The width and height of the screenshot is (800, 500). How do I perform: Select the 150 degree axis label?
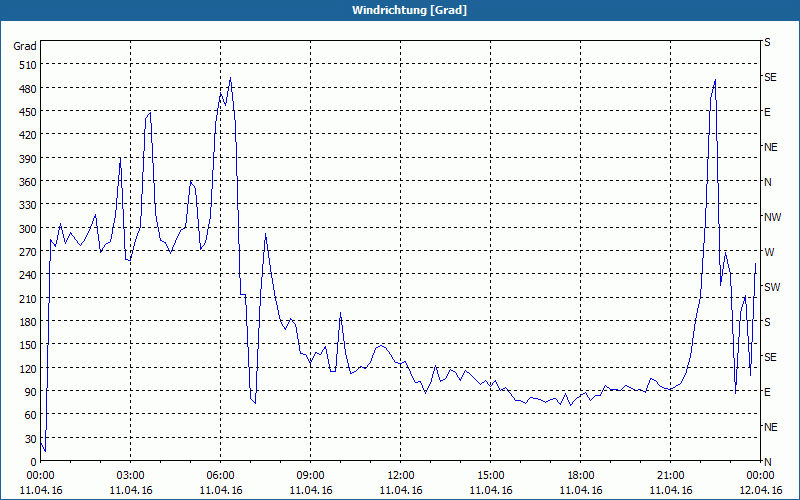(28, 345)
